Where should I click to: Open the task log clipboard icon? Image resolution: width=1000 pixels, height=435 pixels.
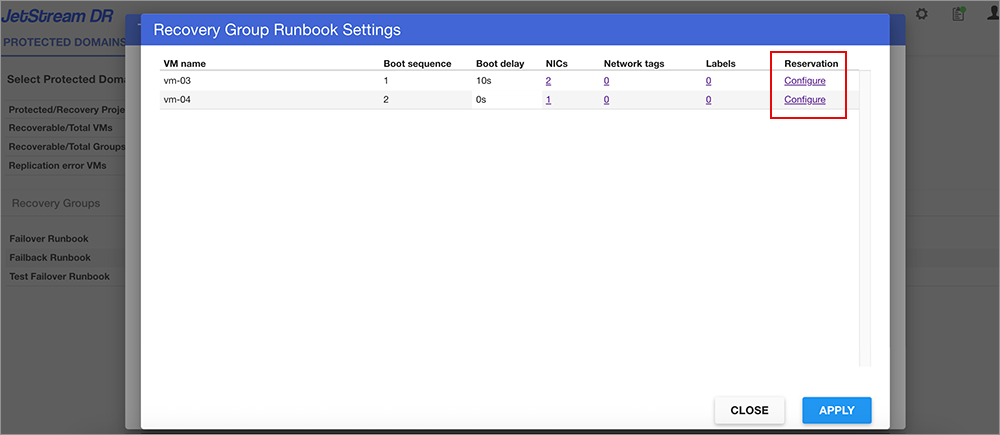[x=958, y=15]
